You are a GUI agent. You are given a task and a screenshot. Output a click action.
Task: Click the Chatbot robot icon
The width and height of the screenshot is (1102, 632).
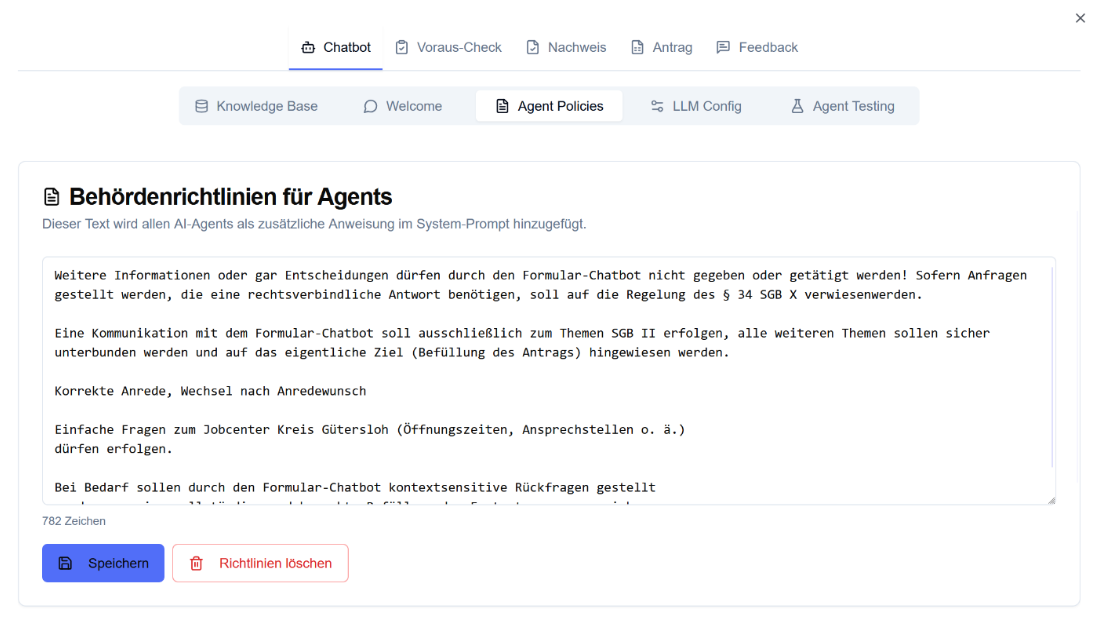(308, 47)
